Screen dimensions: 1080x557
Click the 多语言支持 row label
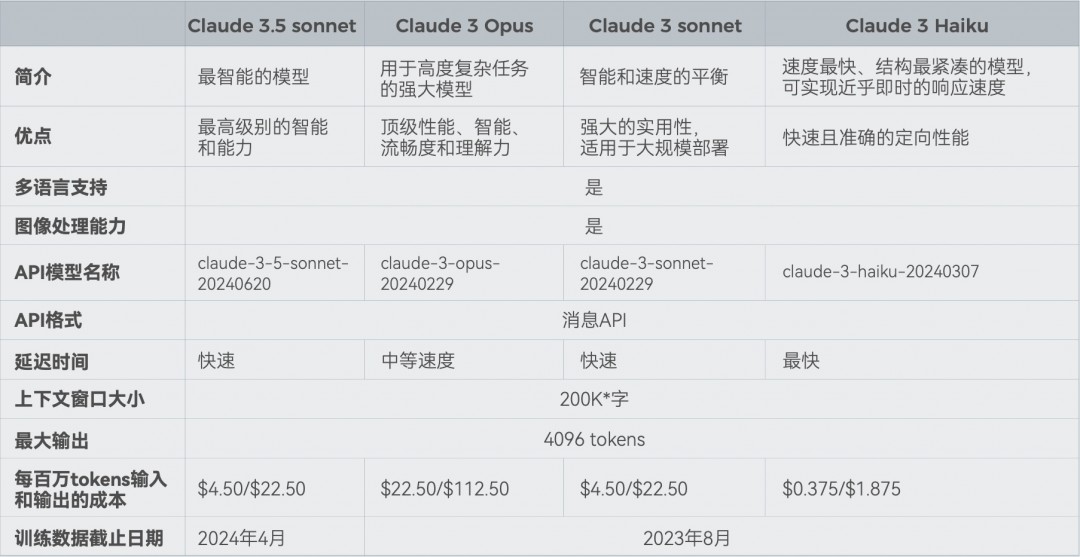61,187
